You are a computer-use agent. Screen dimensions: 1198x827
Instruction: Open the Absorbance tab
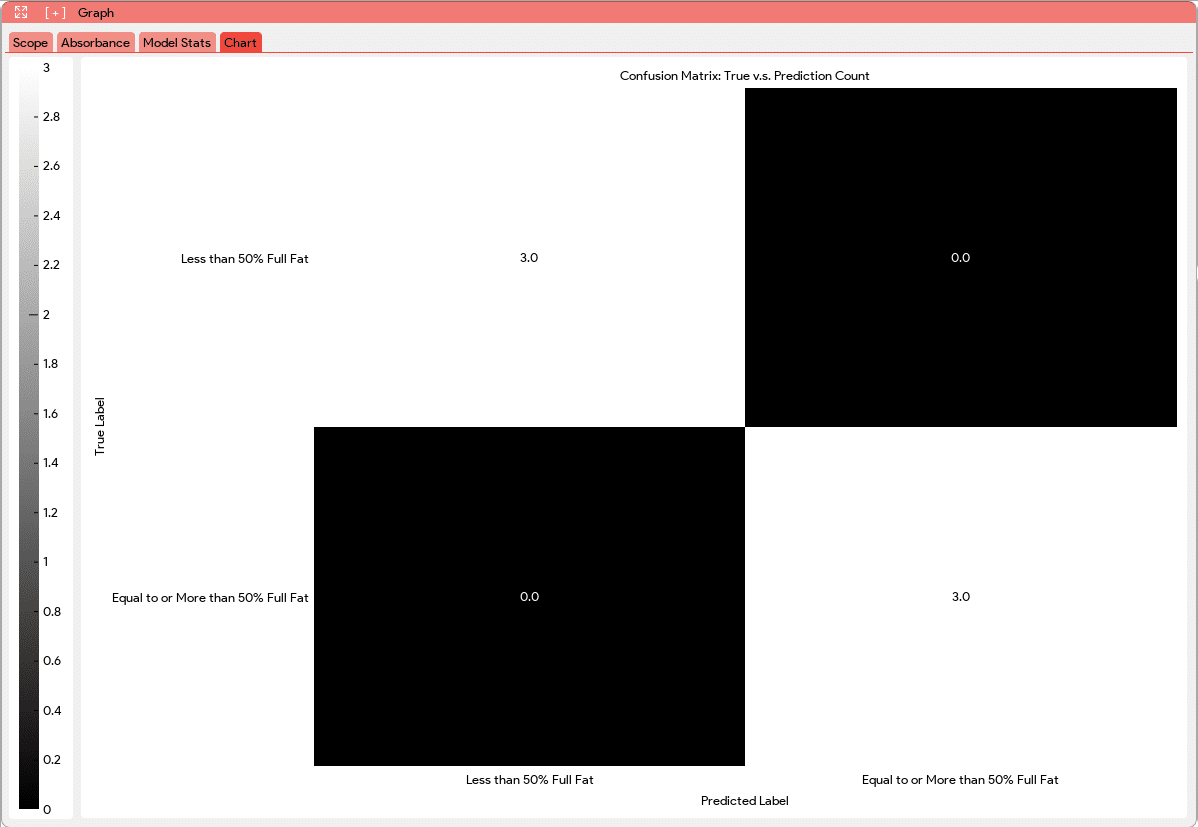point(95,43)
